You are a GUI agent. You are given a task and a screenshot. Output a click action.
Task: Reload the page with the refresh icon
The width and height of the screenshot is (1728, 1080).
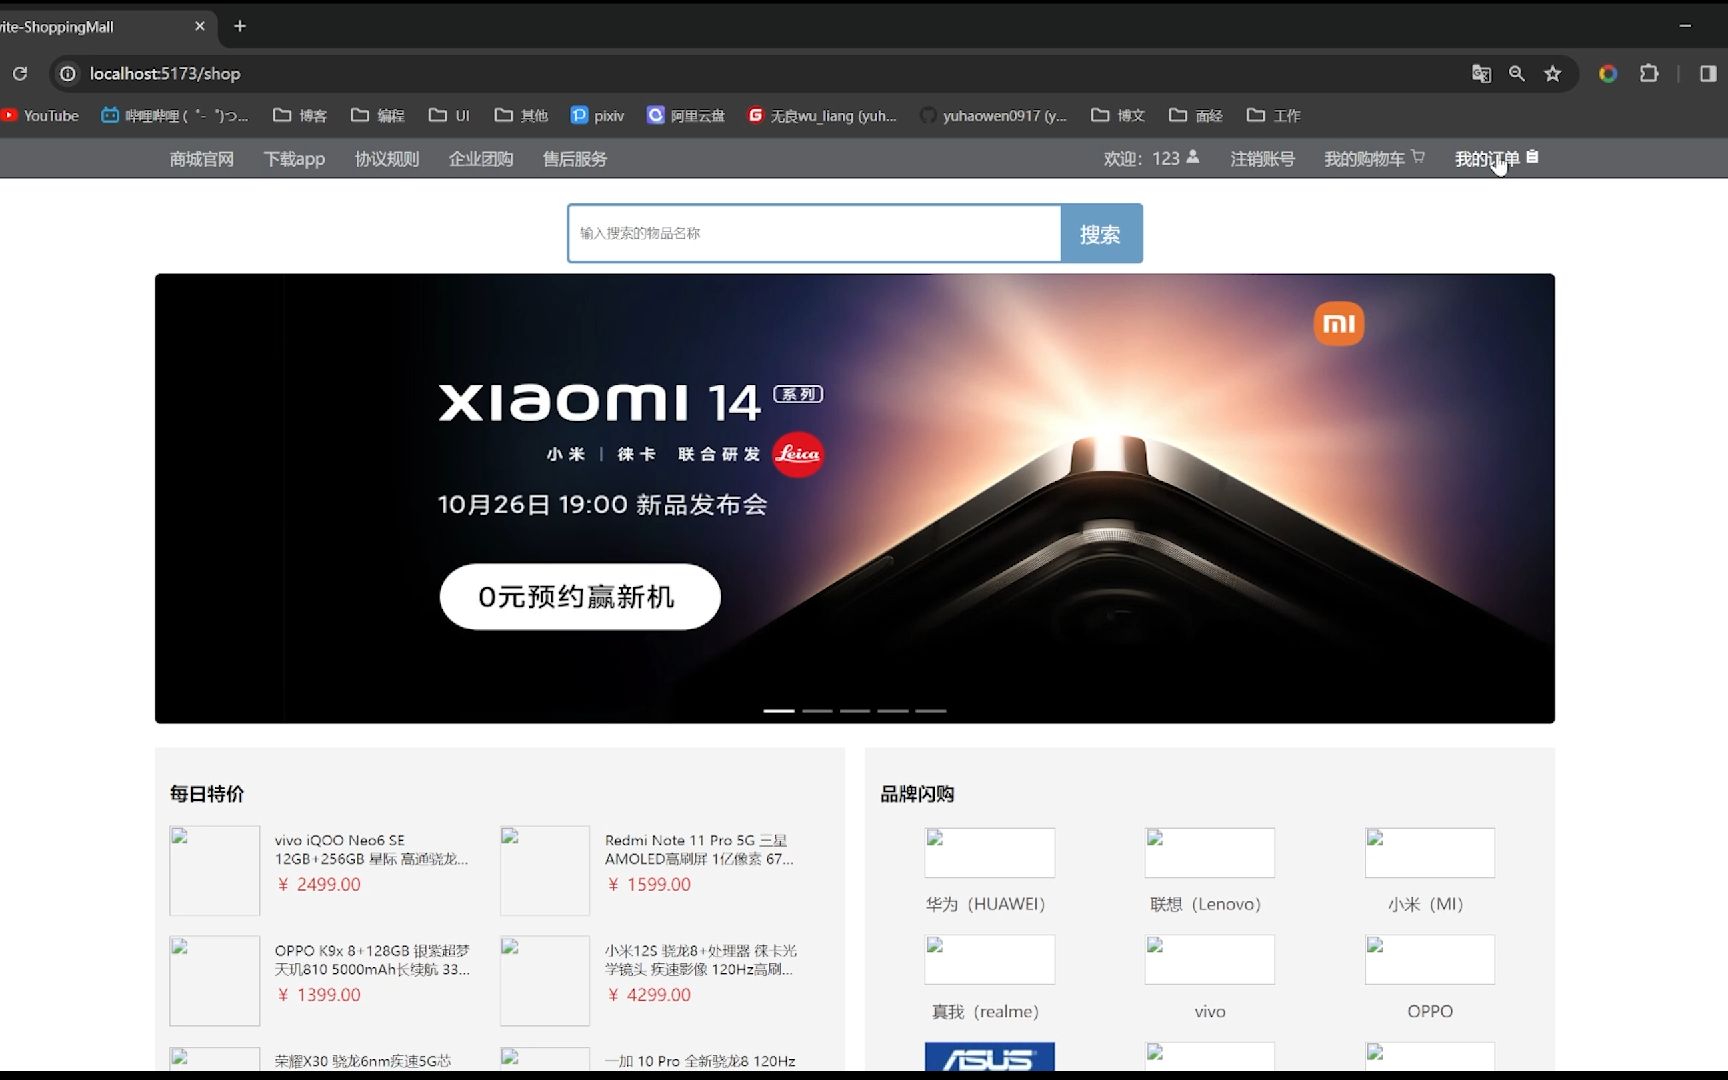20,73
